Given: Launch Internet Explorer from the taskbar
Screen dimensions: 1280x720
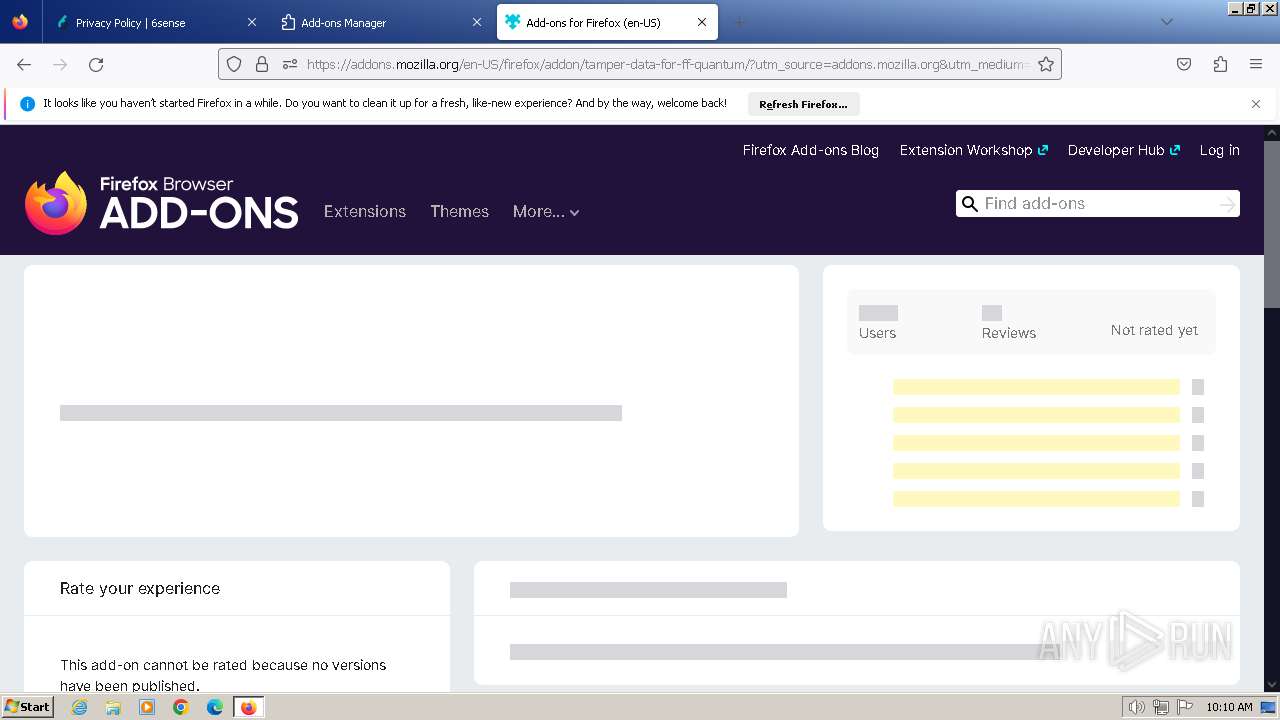Looking at the screenshot, I should pos(79,707).
